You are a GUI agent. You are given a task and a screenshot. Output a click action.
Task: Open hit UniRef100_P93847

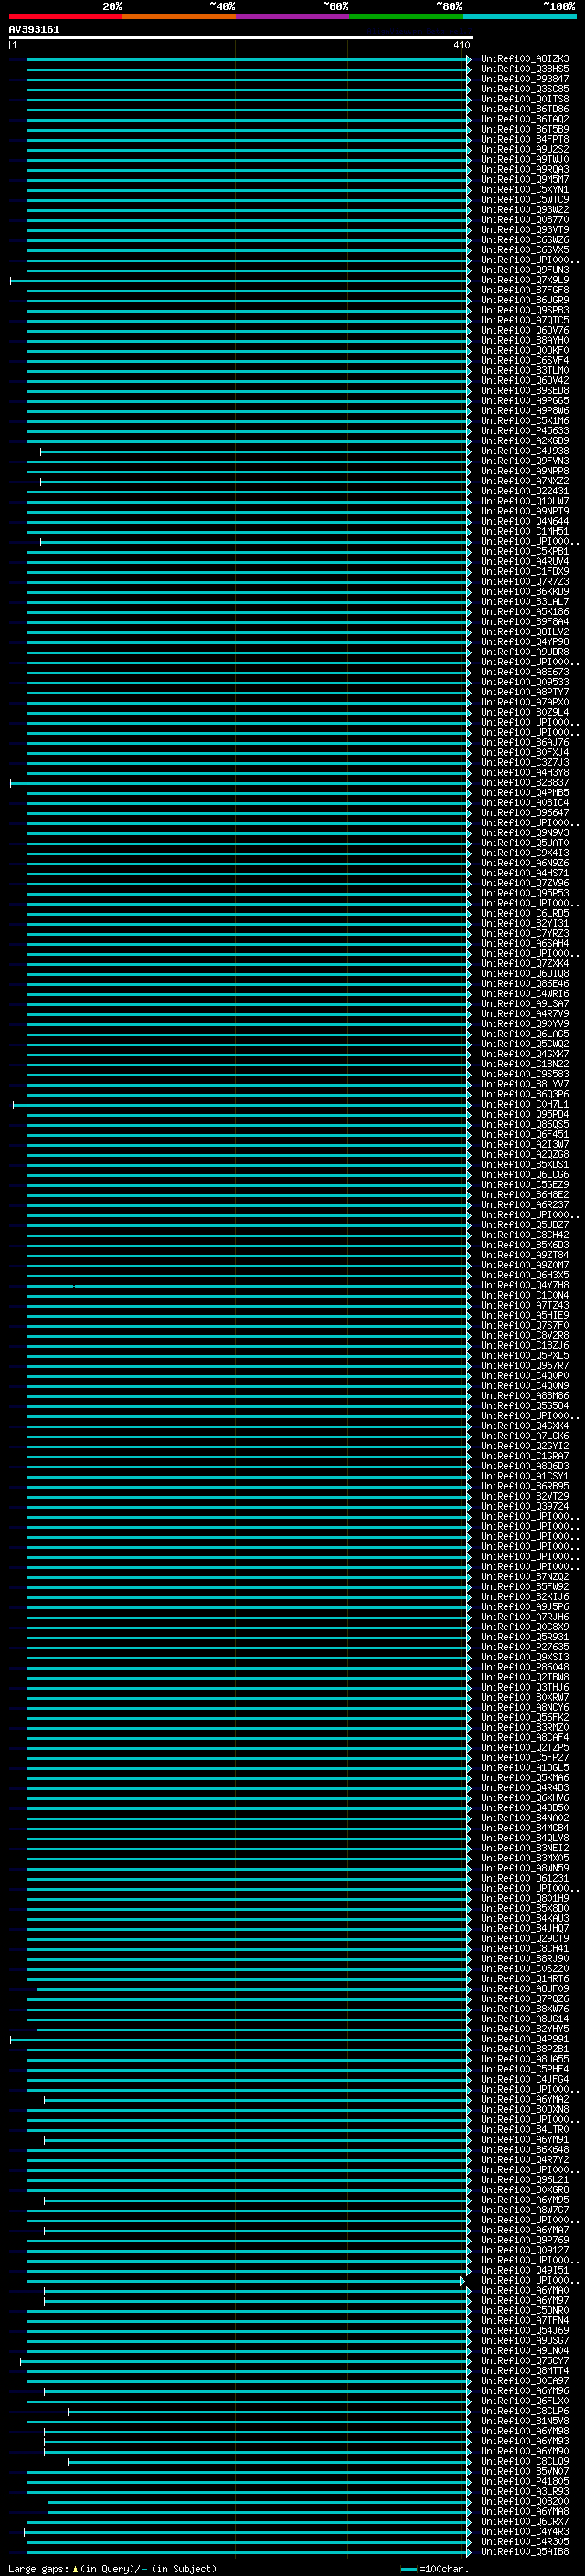525,79
